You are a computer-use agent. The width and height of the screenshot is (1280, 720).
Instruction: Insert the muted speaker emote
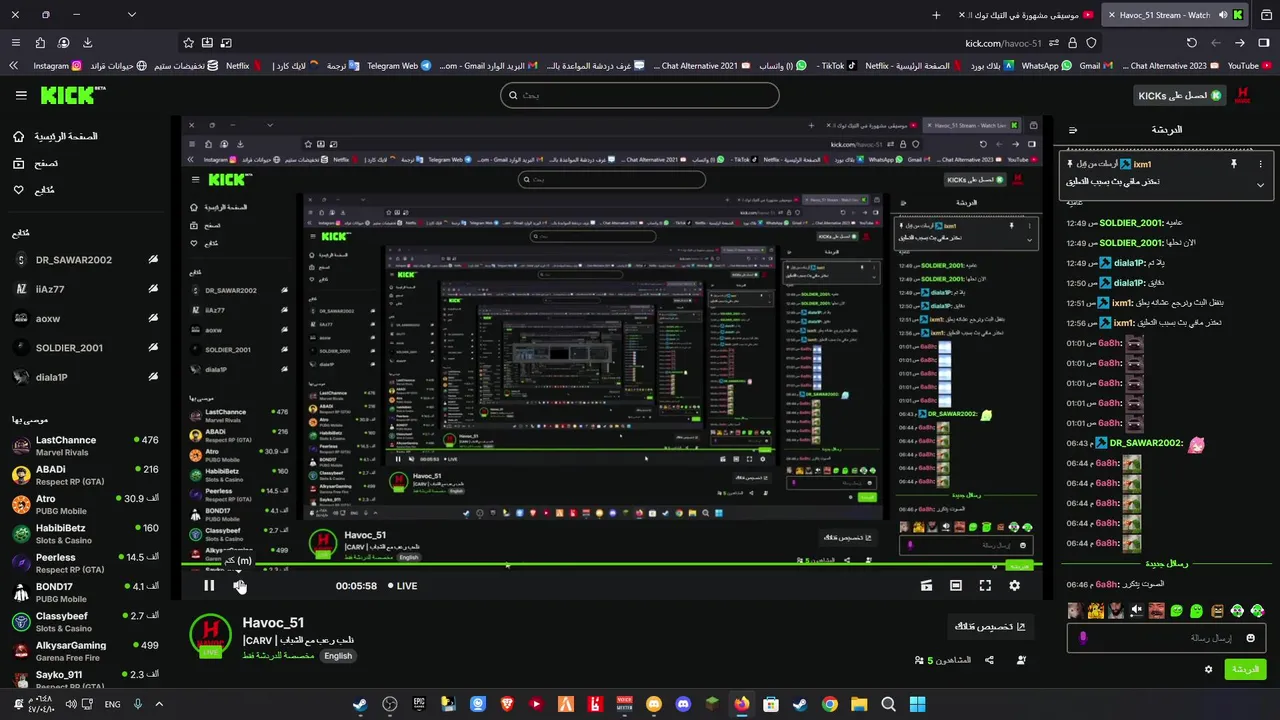tap(1137, 610)
